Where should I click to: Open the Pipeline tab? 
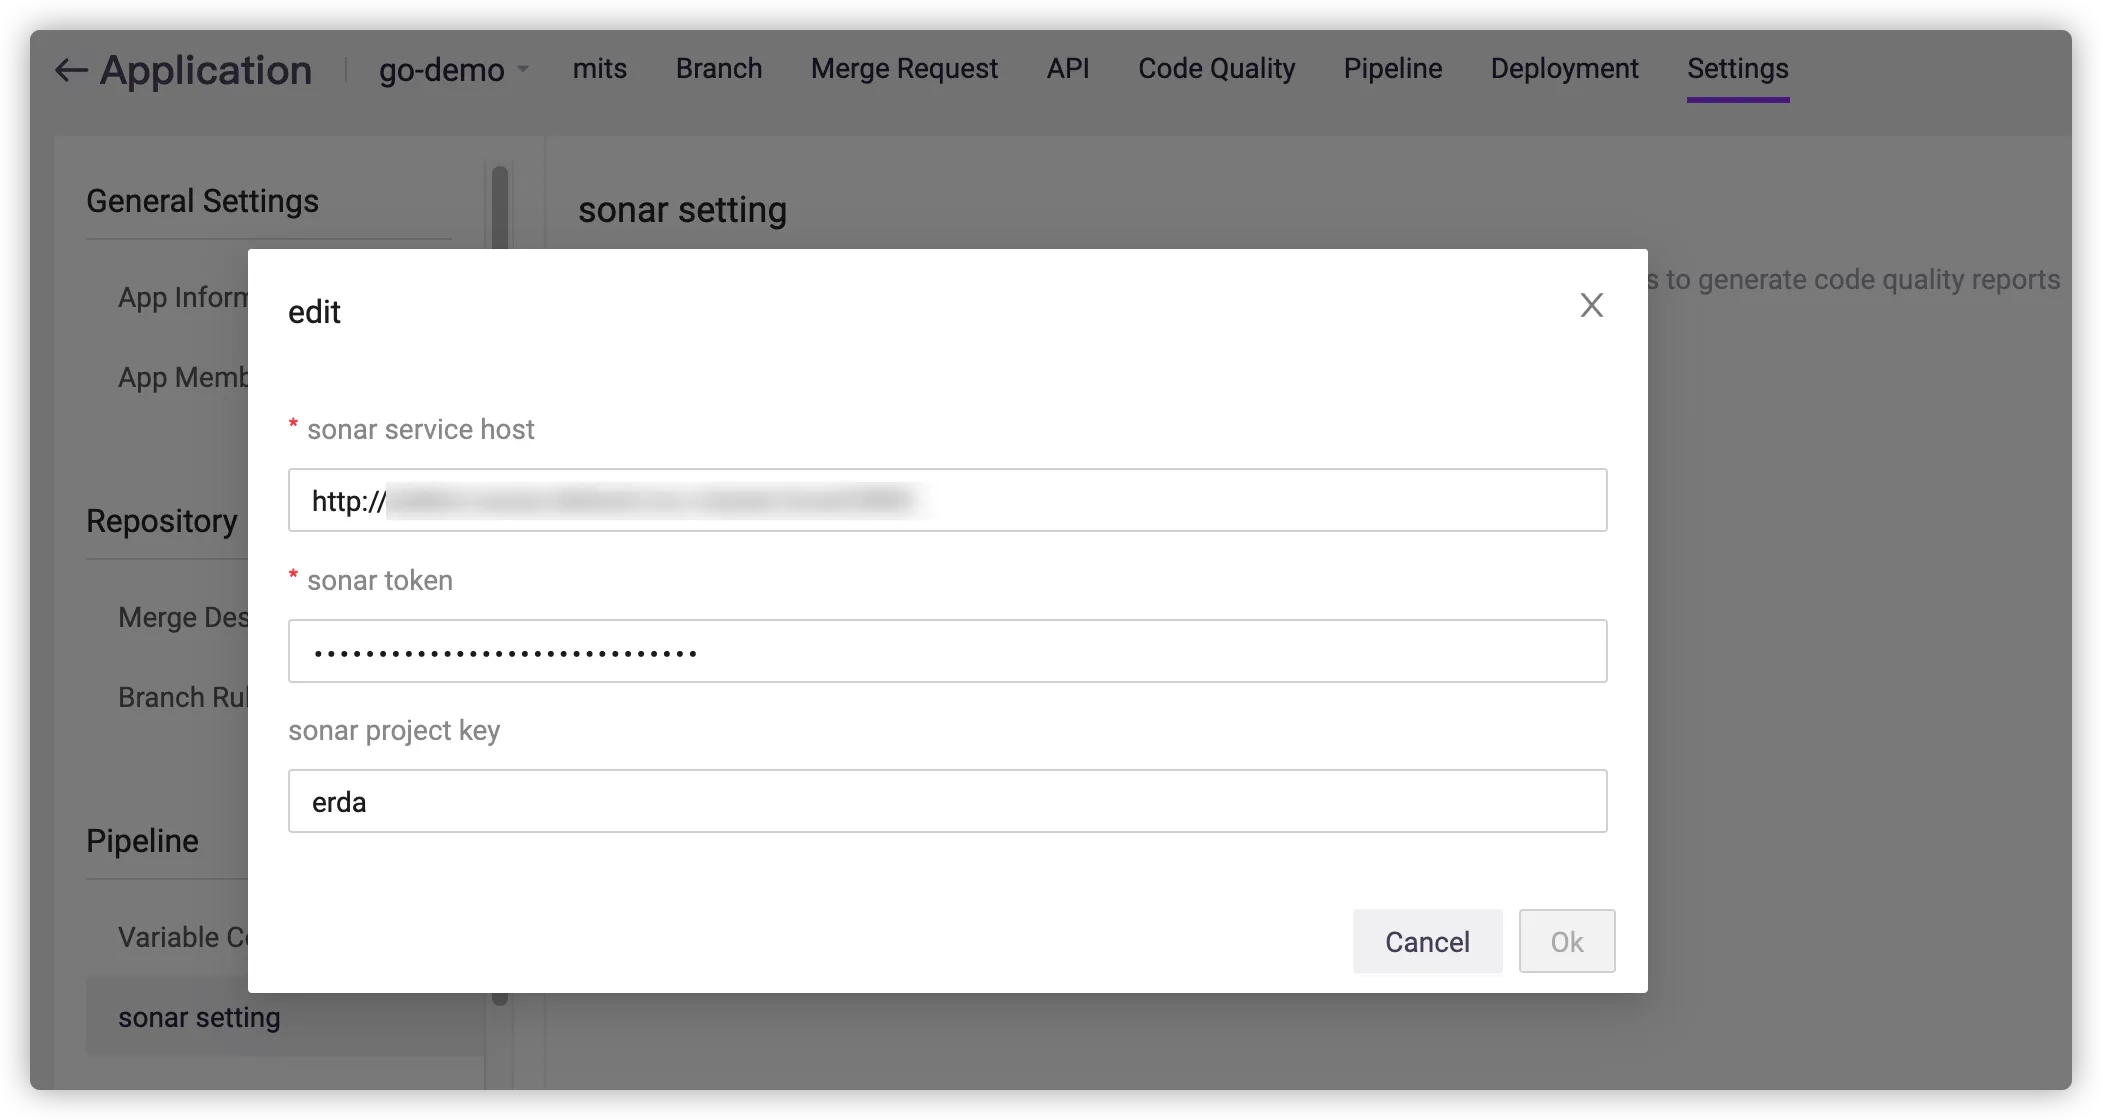(x=1392, y=69)
